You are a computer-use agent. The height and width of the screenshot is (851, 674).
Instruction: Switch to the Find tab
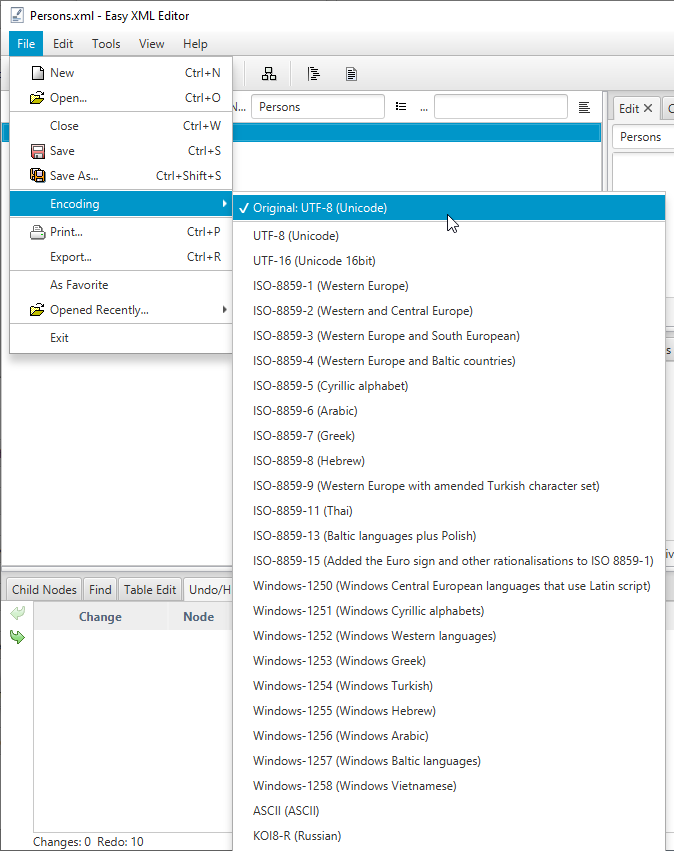pyautogui.click(x=100, y=589)
